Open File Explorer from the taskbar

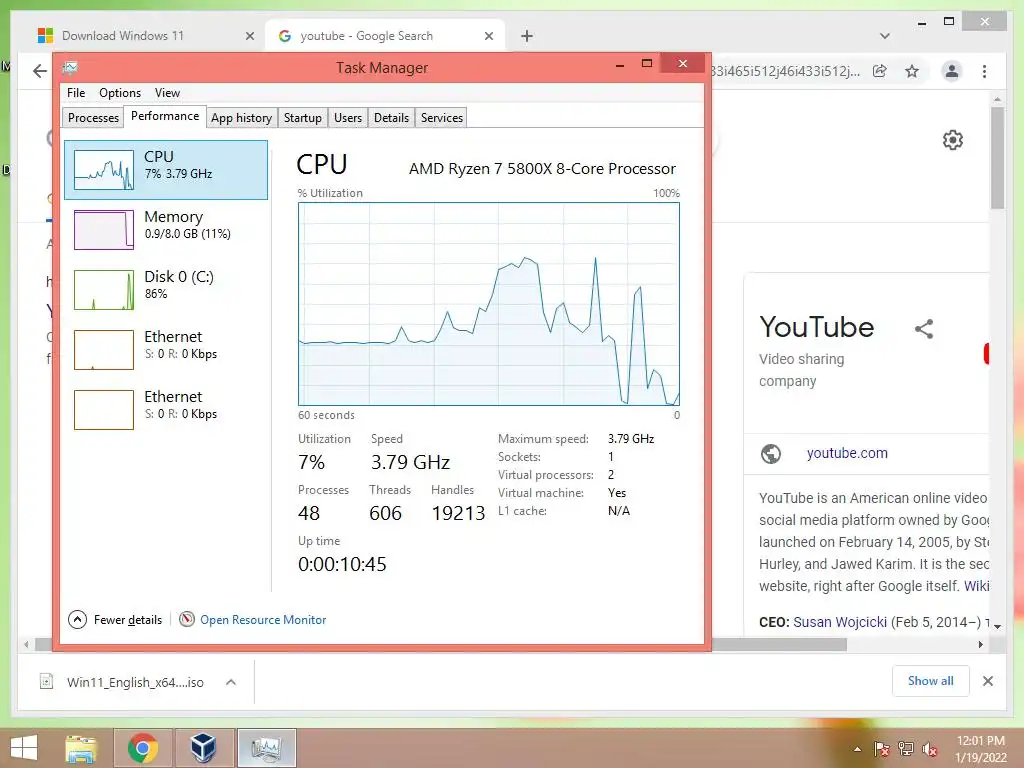pos(81,748)
